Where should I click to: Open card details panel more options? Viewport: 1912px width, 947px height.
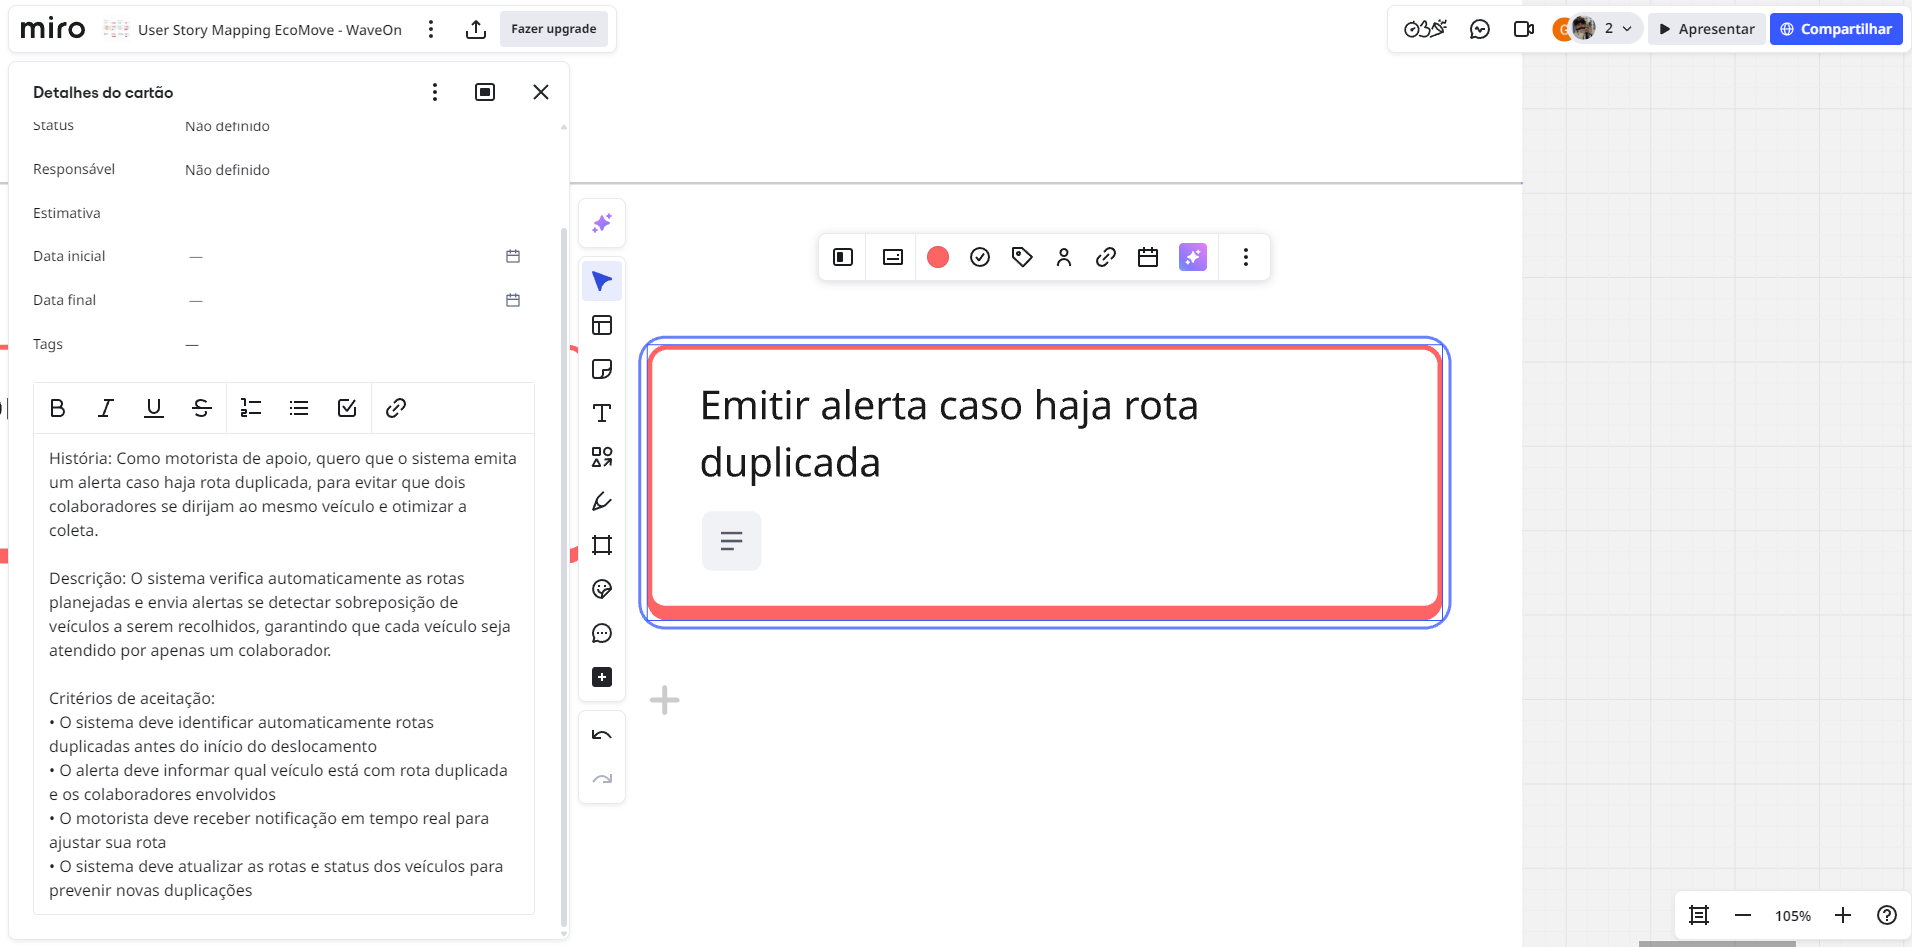[434, 92]
